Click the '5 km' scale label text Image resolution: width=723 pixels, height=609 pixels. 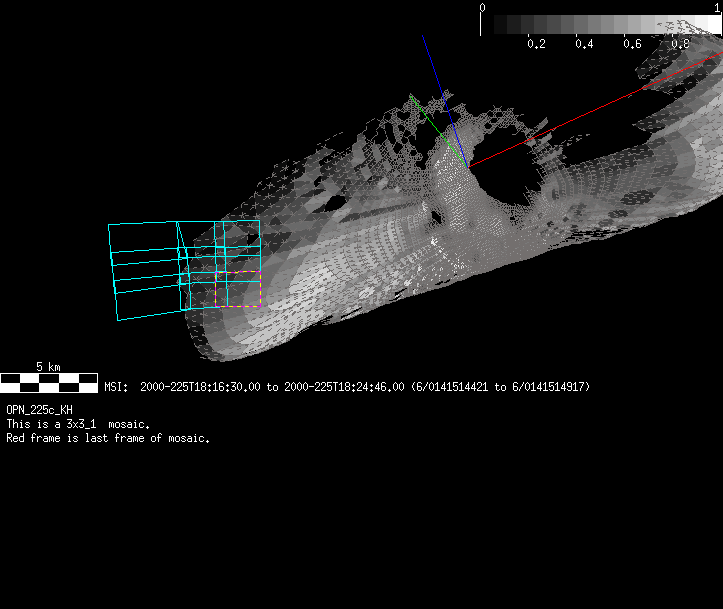(48, 367)
